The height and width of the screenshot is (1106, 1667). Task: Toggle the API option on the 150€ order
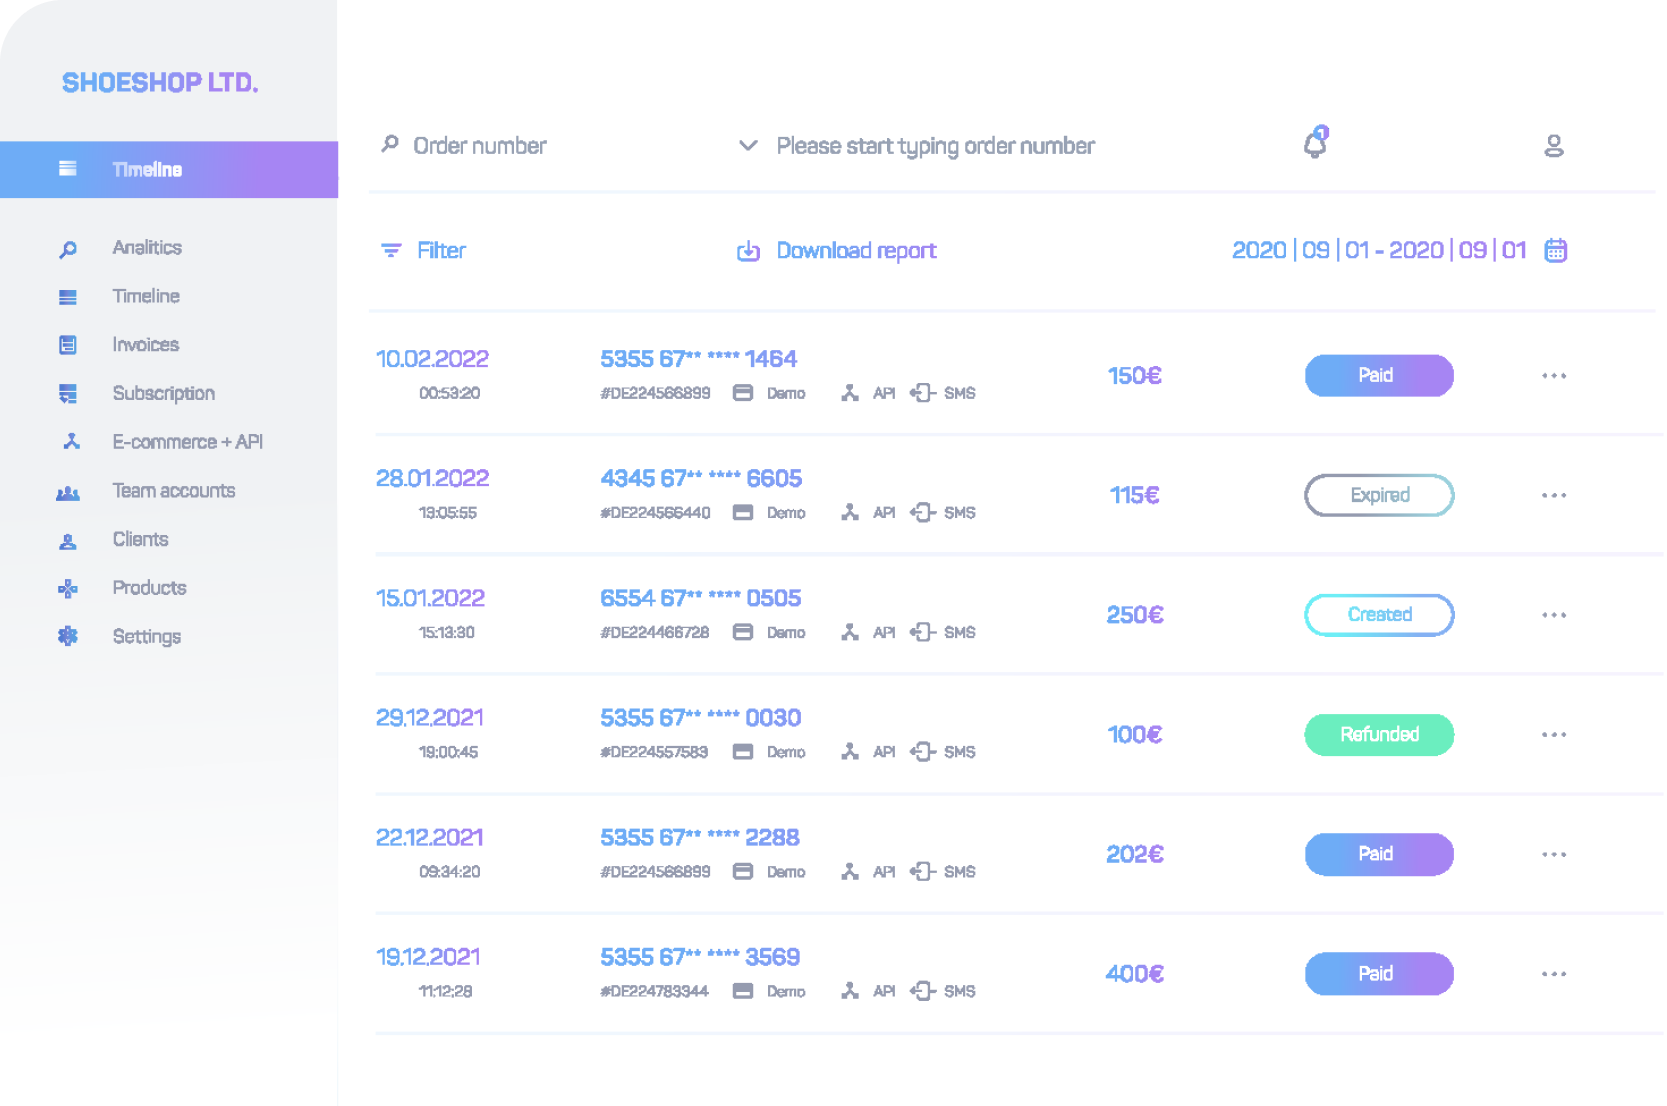(x=866, y=392)
